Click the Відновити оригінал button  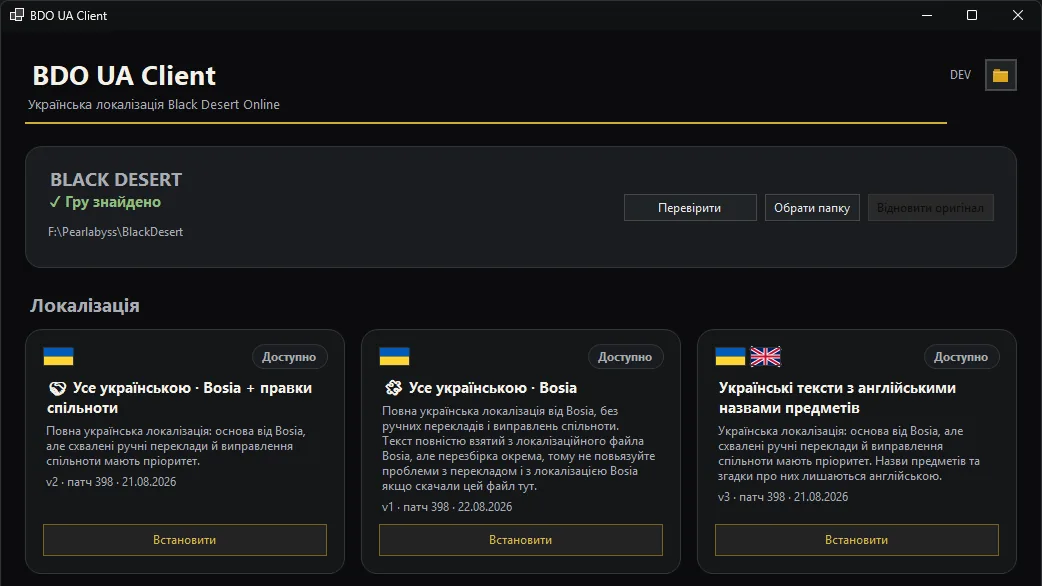point(930,207)
